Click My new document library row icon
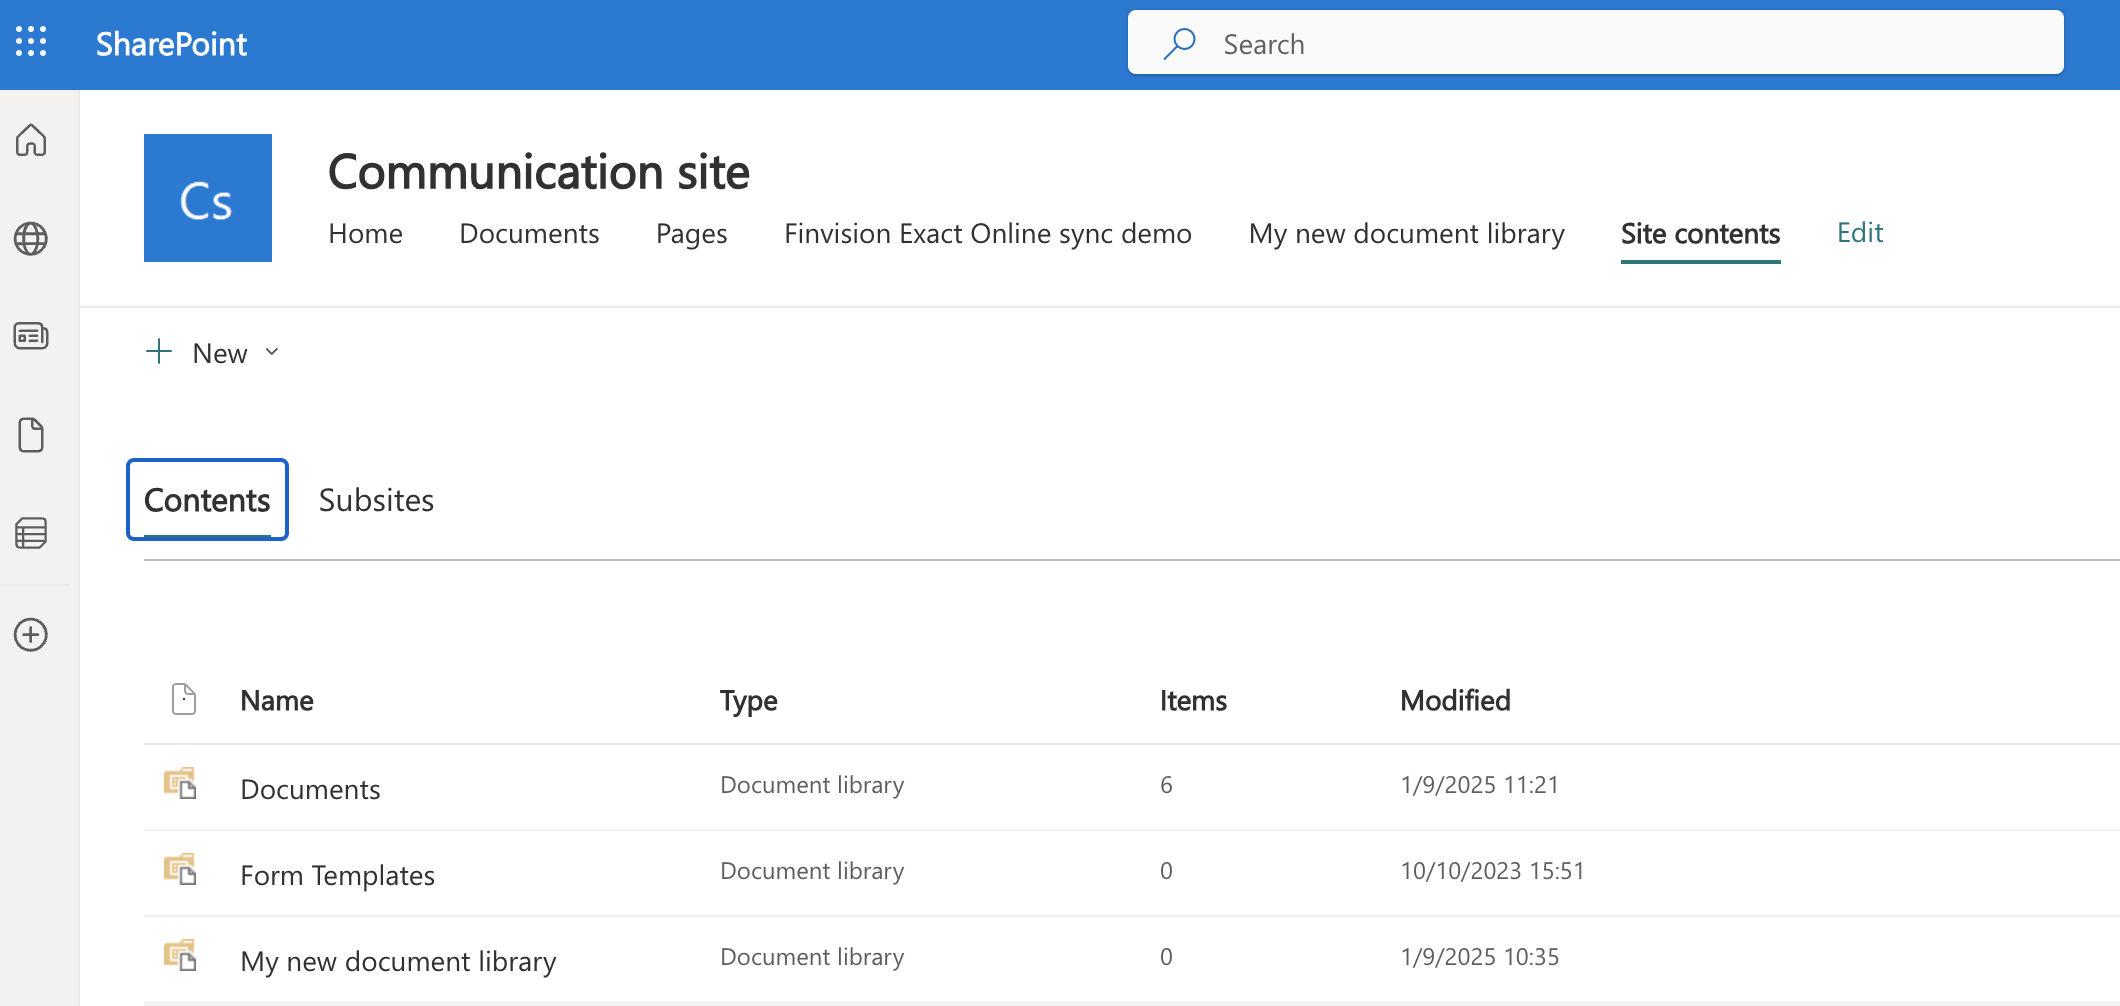The height and width of the screenshot is (1006, 2120). (181, 955)
